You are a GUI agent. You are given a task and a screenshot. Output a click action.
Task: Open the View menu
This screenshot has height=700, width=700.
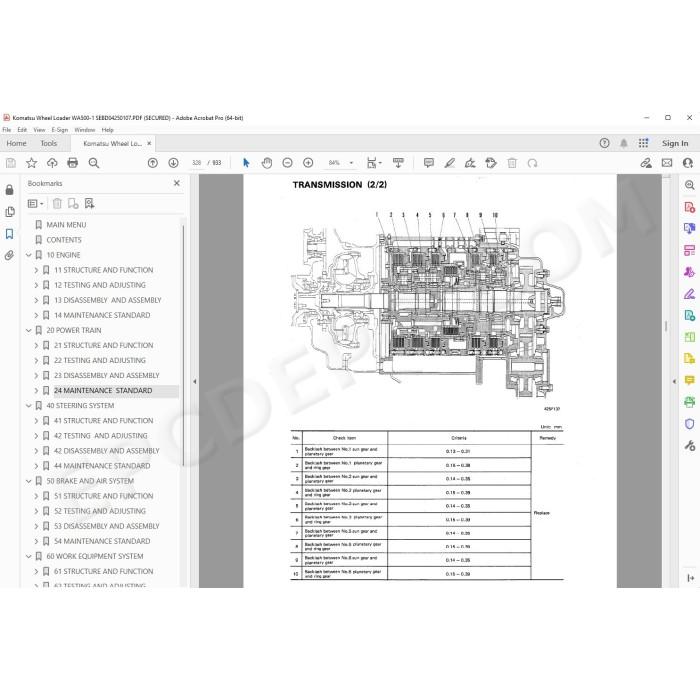(x=39, y=130)
